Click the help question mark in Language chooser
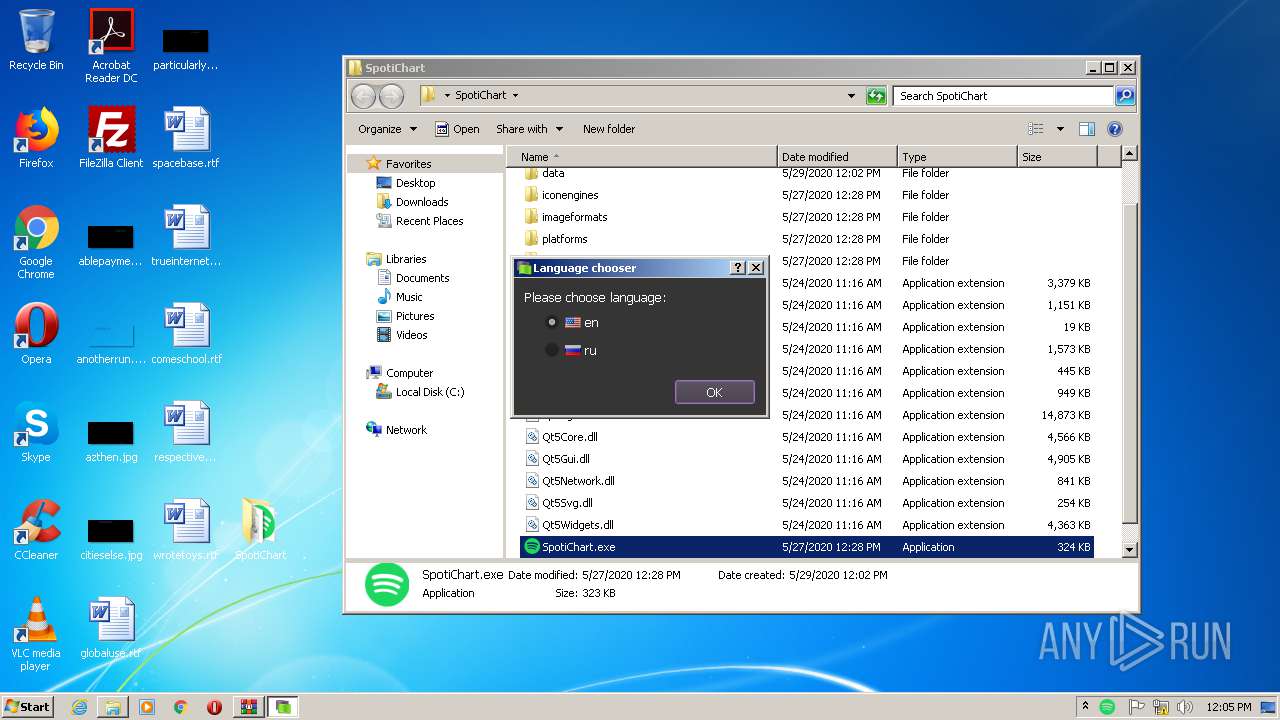 pyautogui.click(x=738, y=268)
